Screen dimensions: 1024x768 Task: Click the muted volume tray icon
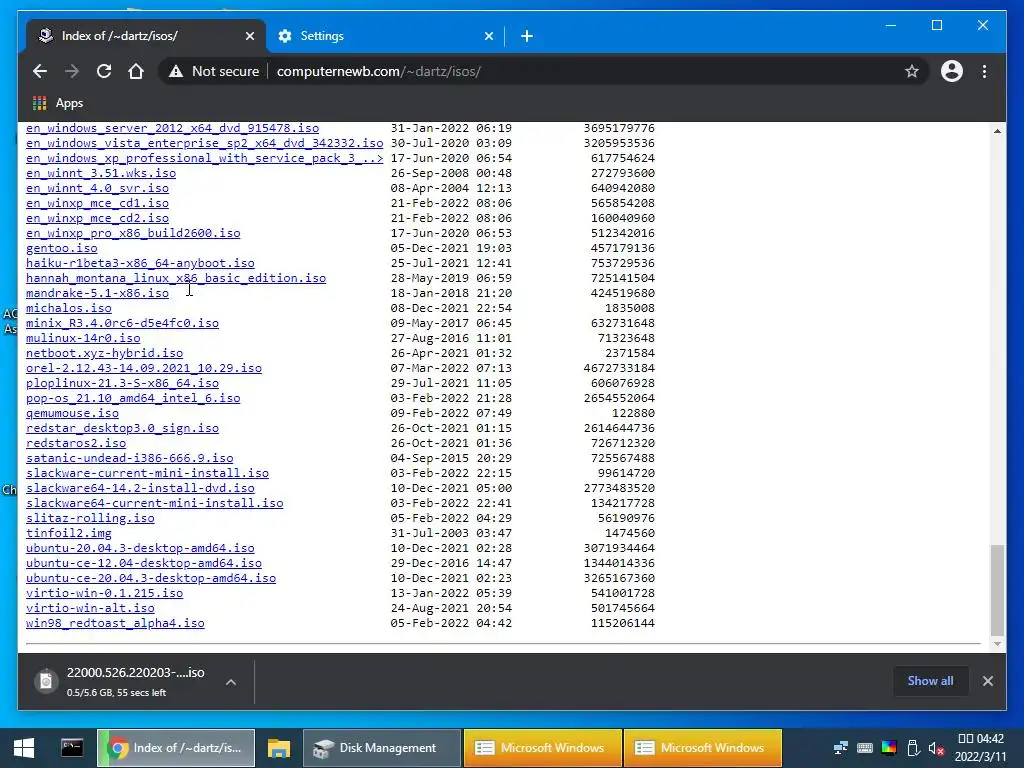[936, 748]
